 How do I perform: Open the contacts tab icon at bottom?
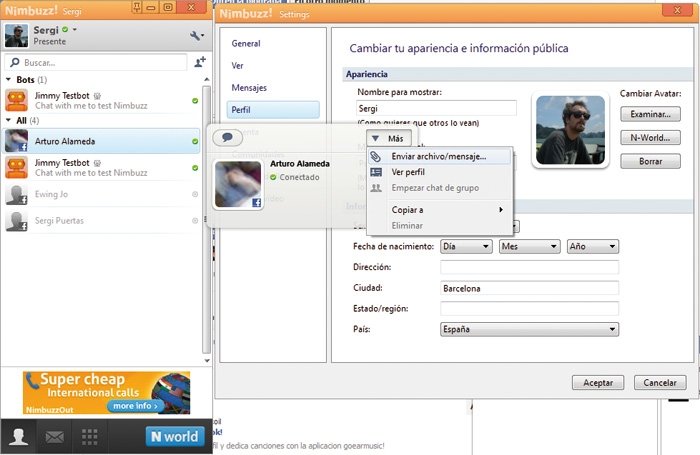[18, 436]
